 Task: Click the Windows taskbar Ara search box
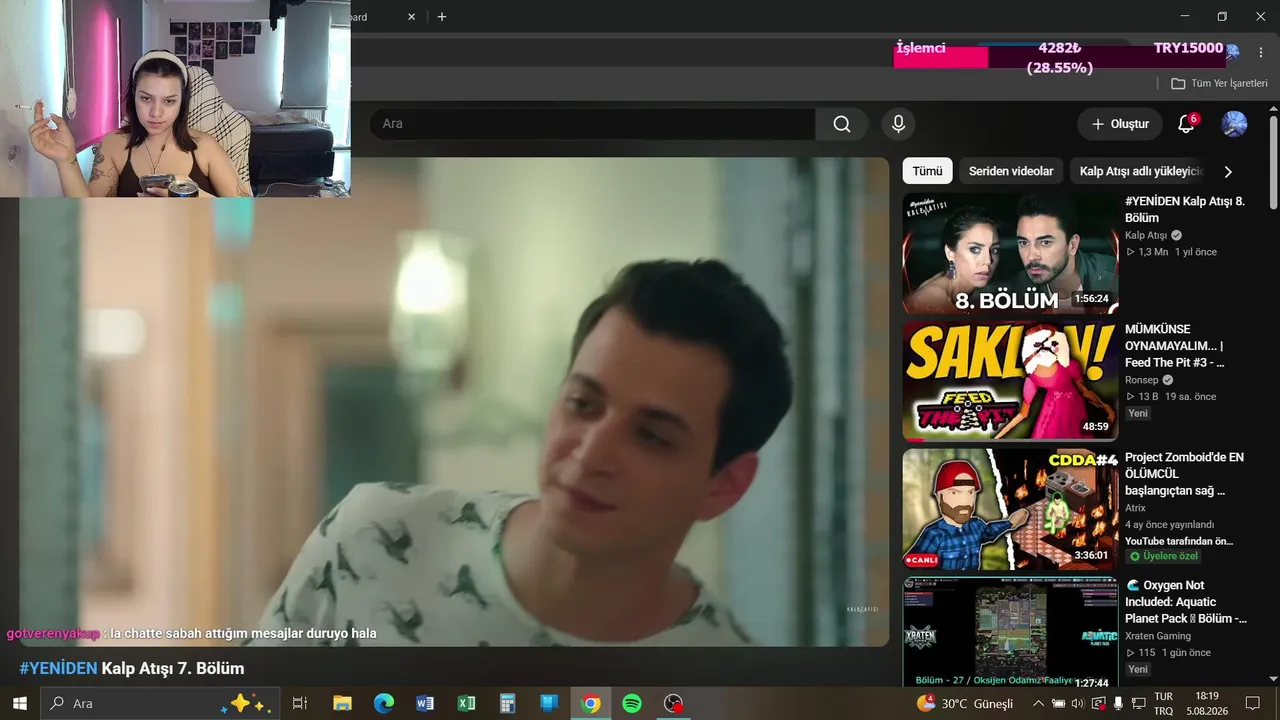coord(159,703)
